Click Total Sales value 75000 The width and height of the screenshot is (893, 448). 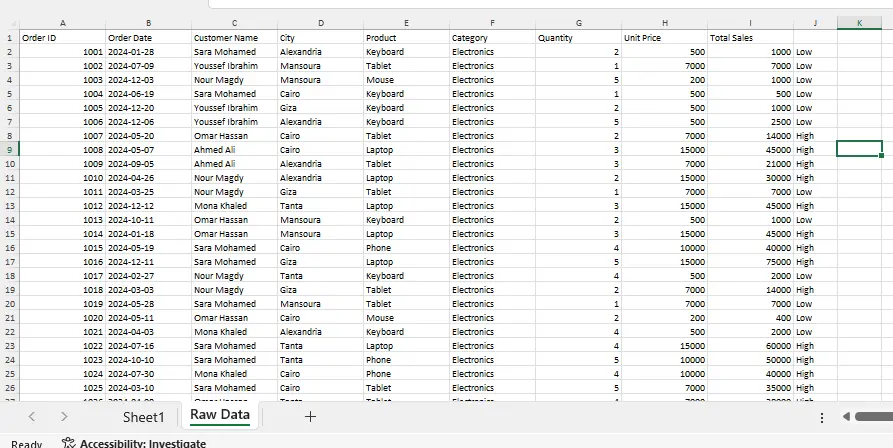pyautogui.click(x=751, y=262)
